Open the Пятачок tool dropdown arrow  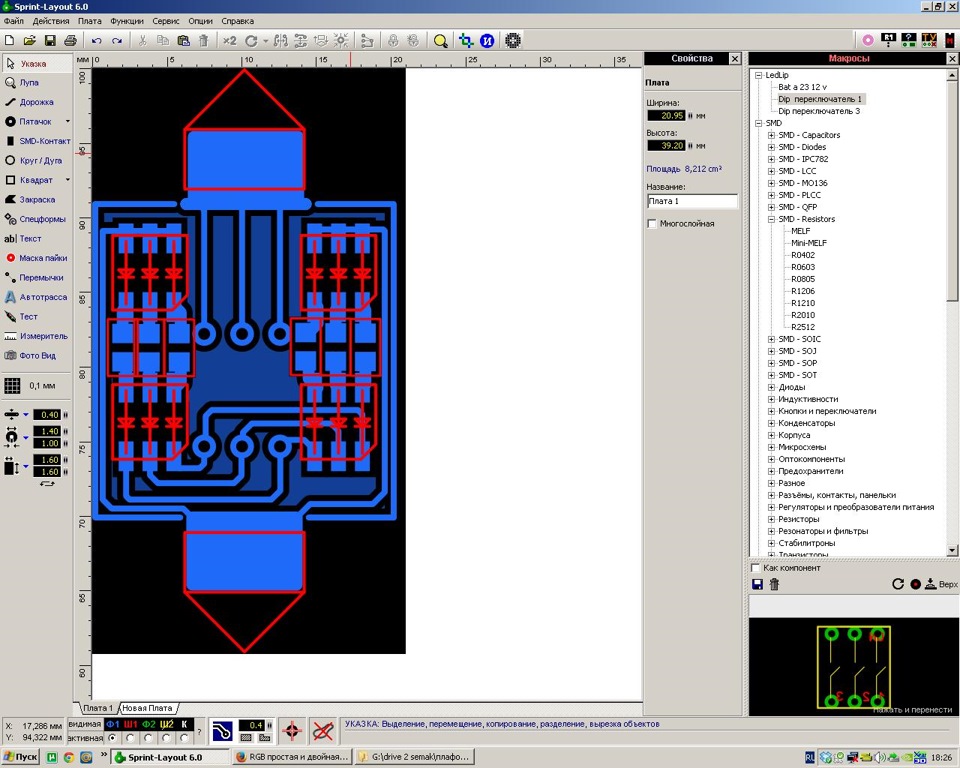click(67, 121)
